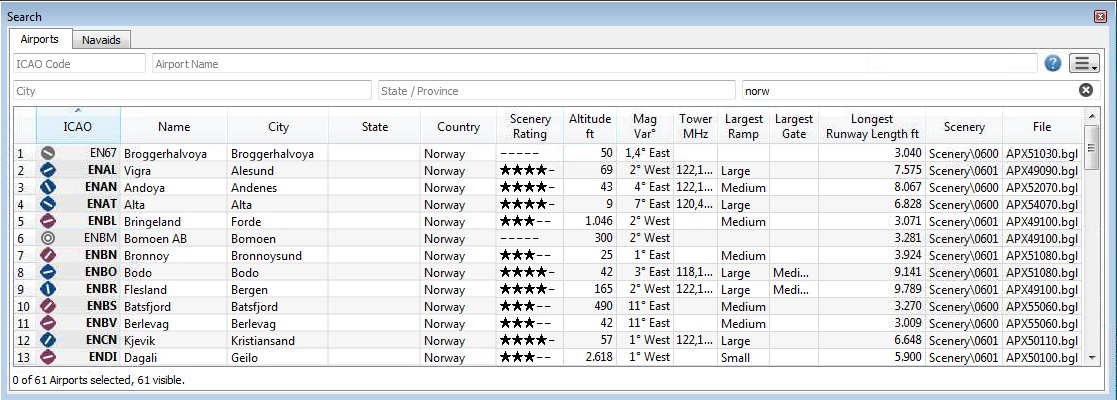This screenshot has width=1117, height=400.
Task: Click the APX51030.bgl file cell
Action: 1042,153
